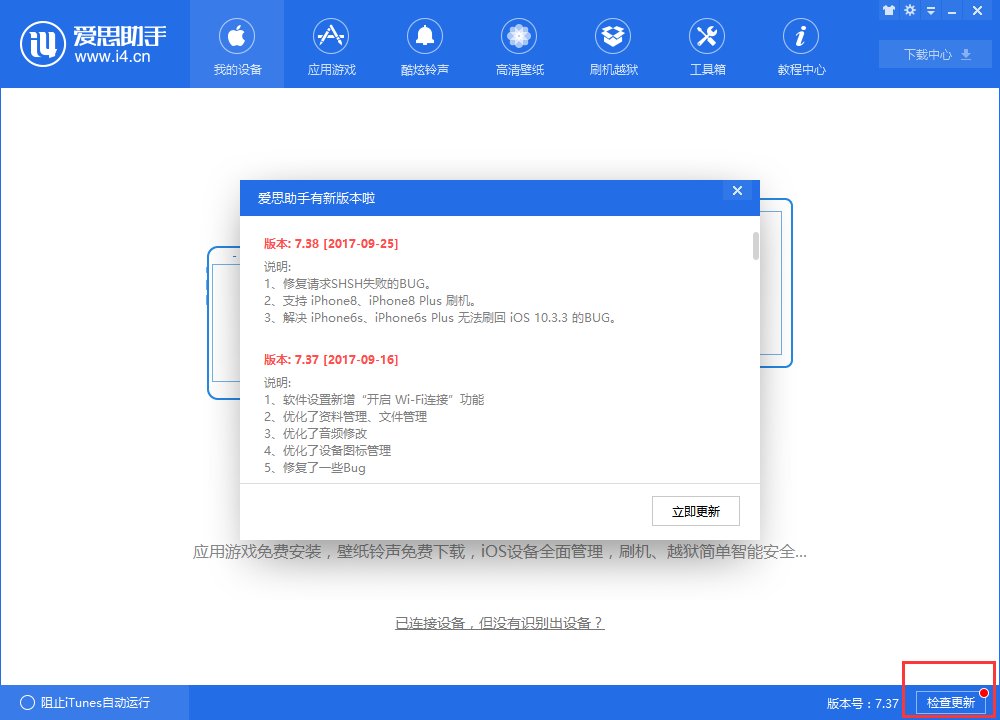This screenshot has width=1000, height=720.
Task: Click the shirt-shaped skin/theme icon in titlebar
Action: coord(889,11)
